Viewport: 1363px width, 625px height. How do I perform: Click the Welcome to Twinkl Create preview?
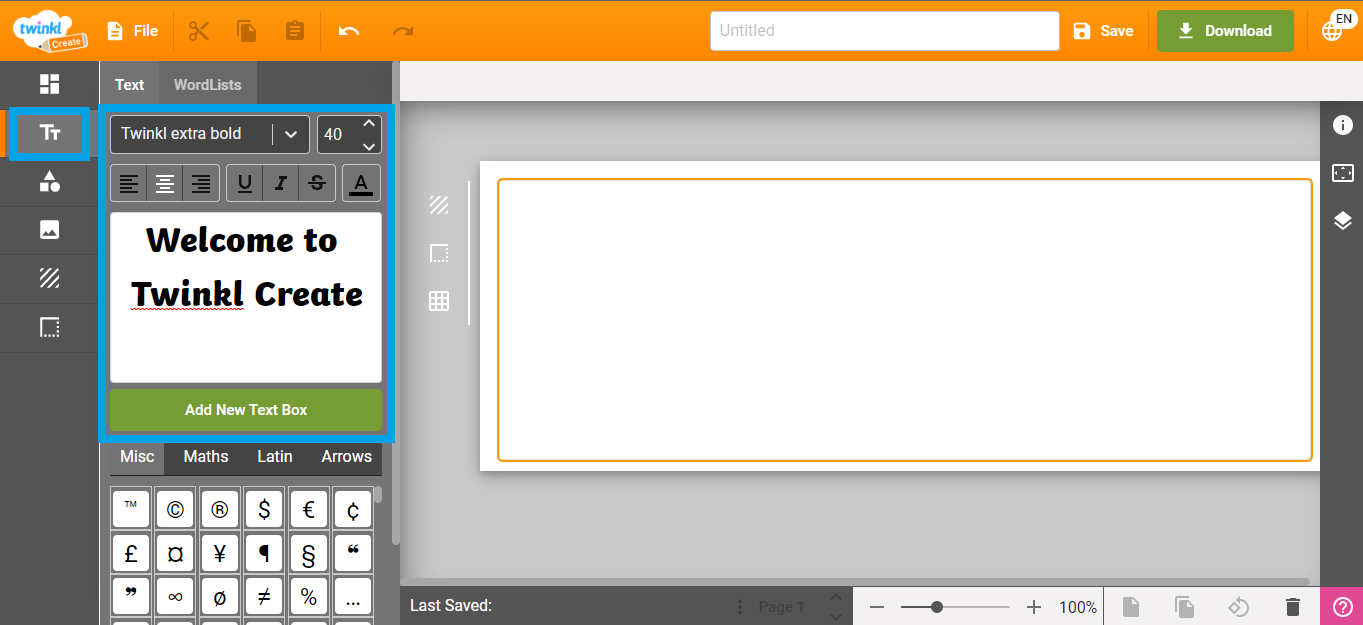[246, 297]
